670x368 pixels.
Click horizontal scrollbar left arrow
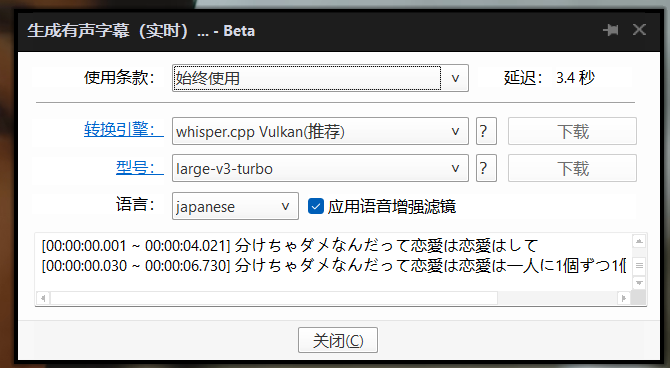pos(43,298)
